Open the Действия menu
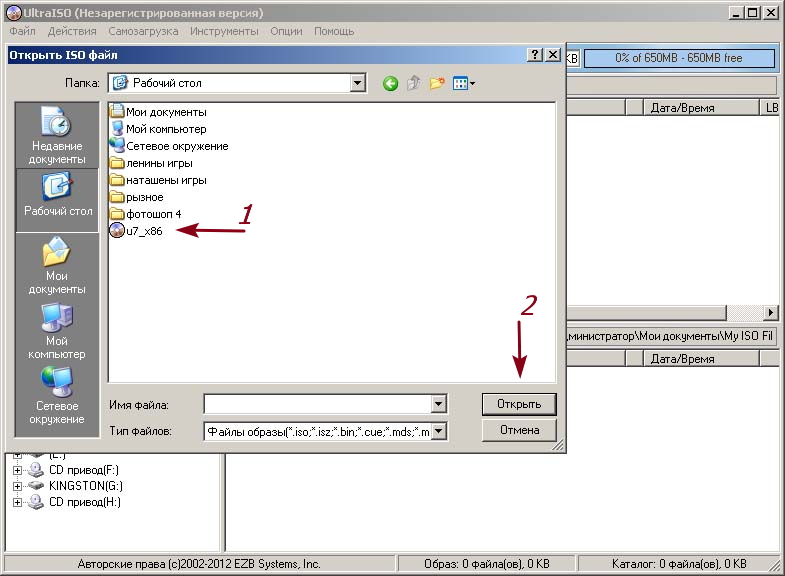785x576 pixels. tap(72, 31)
